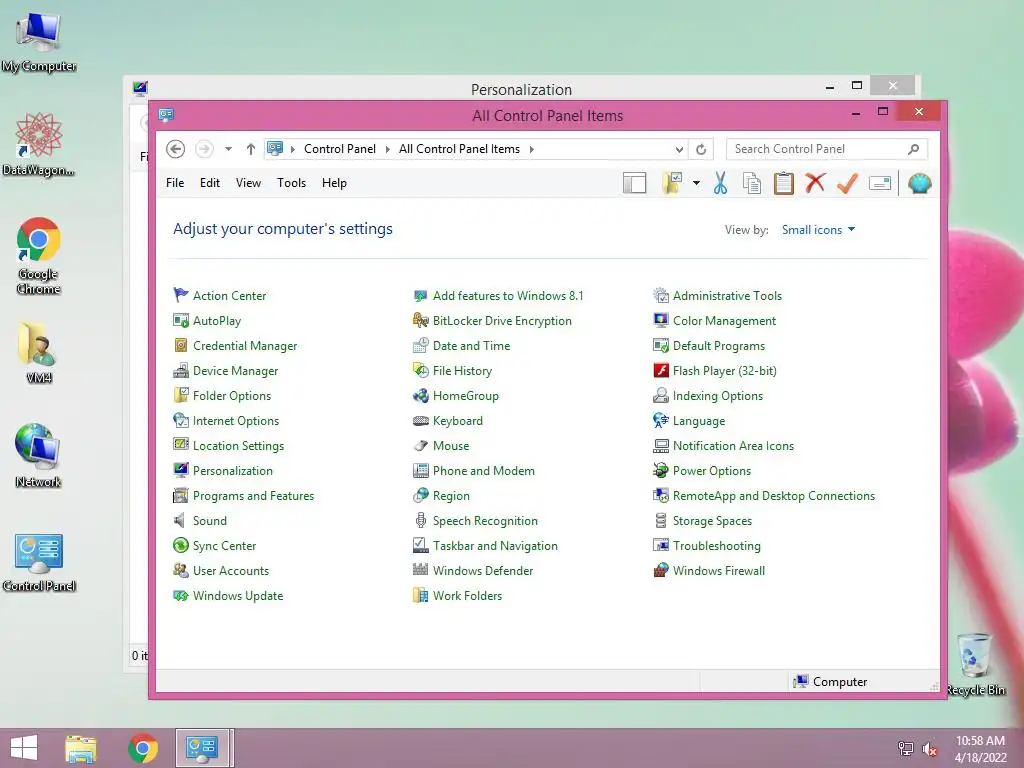Expand chevron after All Control Panel Items
Image resolution: width=1024 pixels, height=768 pixels.
coord(532,149)
